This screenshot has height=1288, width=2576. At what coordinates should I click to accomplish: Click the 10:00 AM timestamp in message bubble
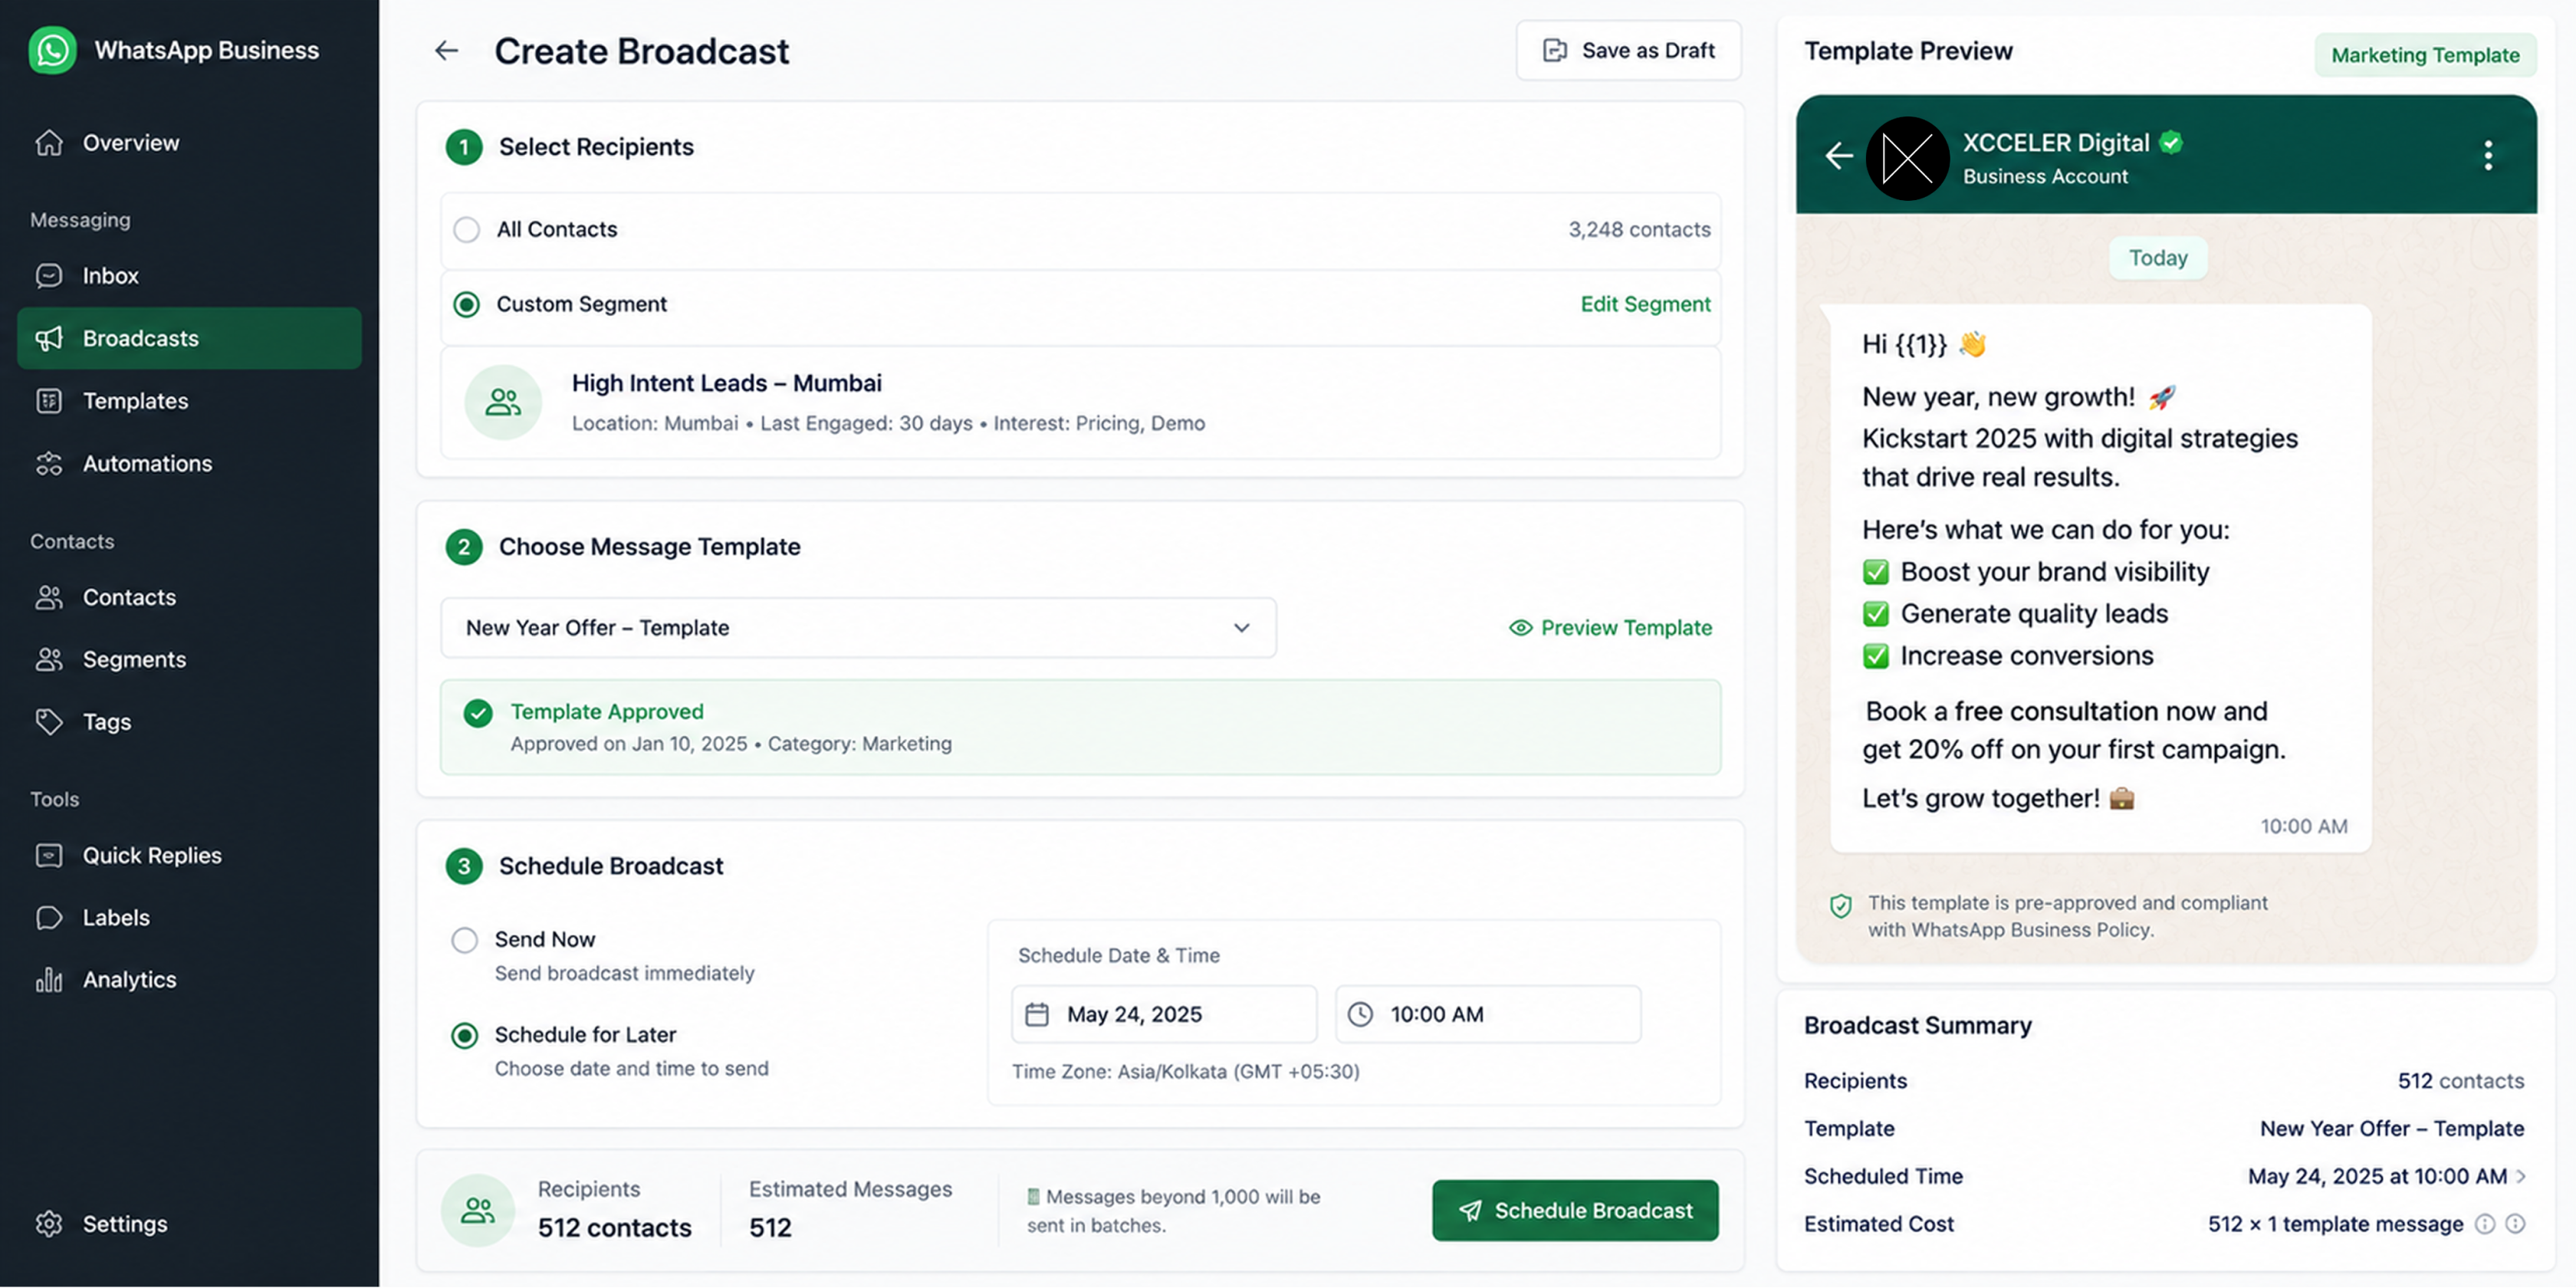[x=2304, y=827]
